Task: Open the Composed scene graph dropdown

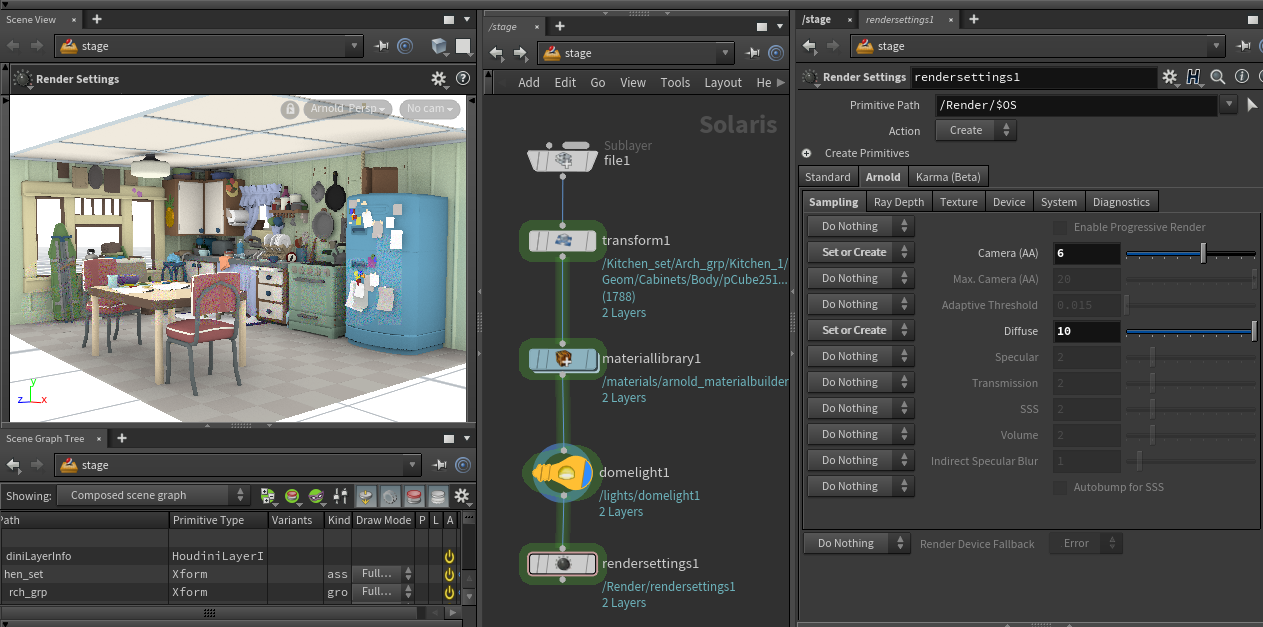Action: [x=152, y=495]
